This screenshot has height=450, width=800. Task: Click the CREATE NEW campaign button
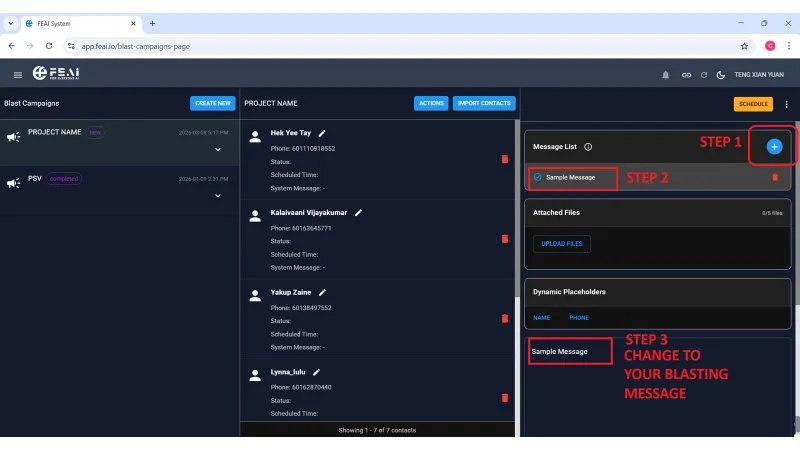tap(213, 103)
